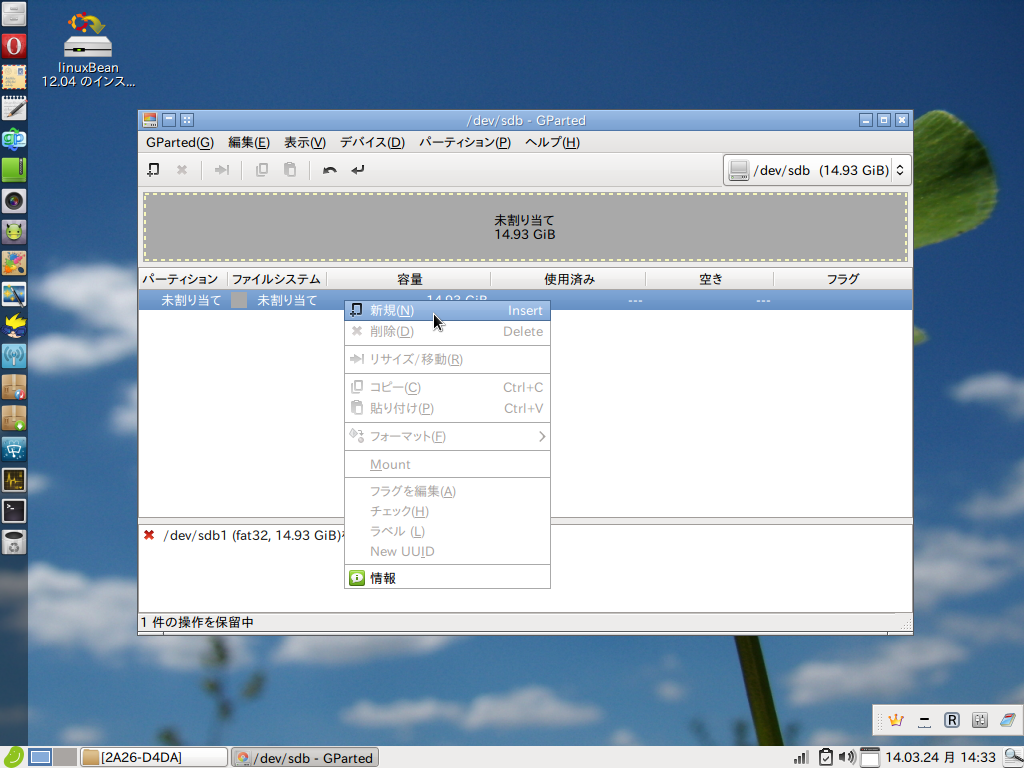
Task: Click the フラグを編集(A) context menu entry
Action: (447, 491)
